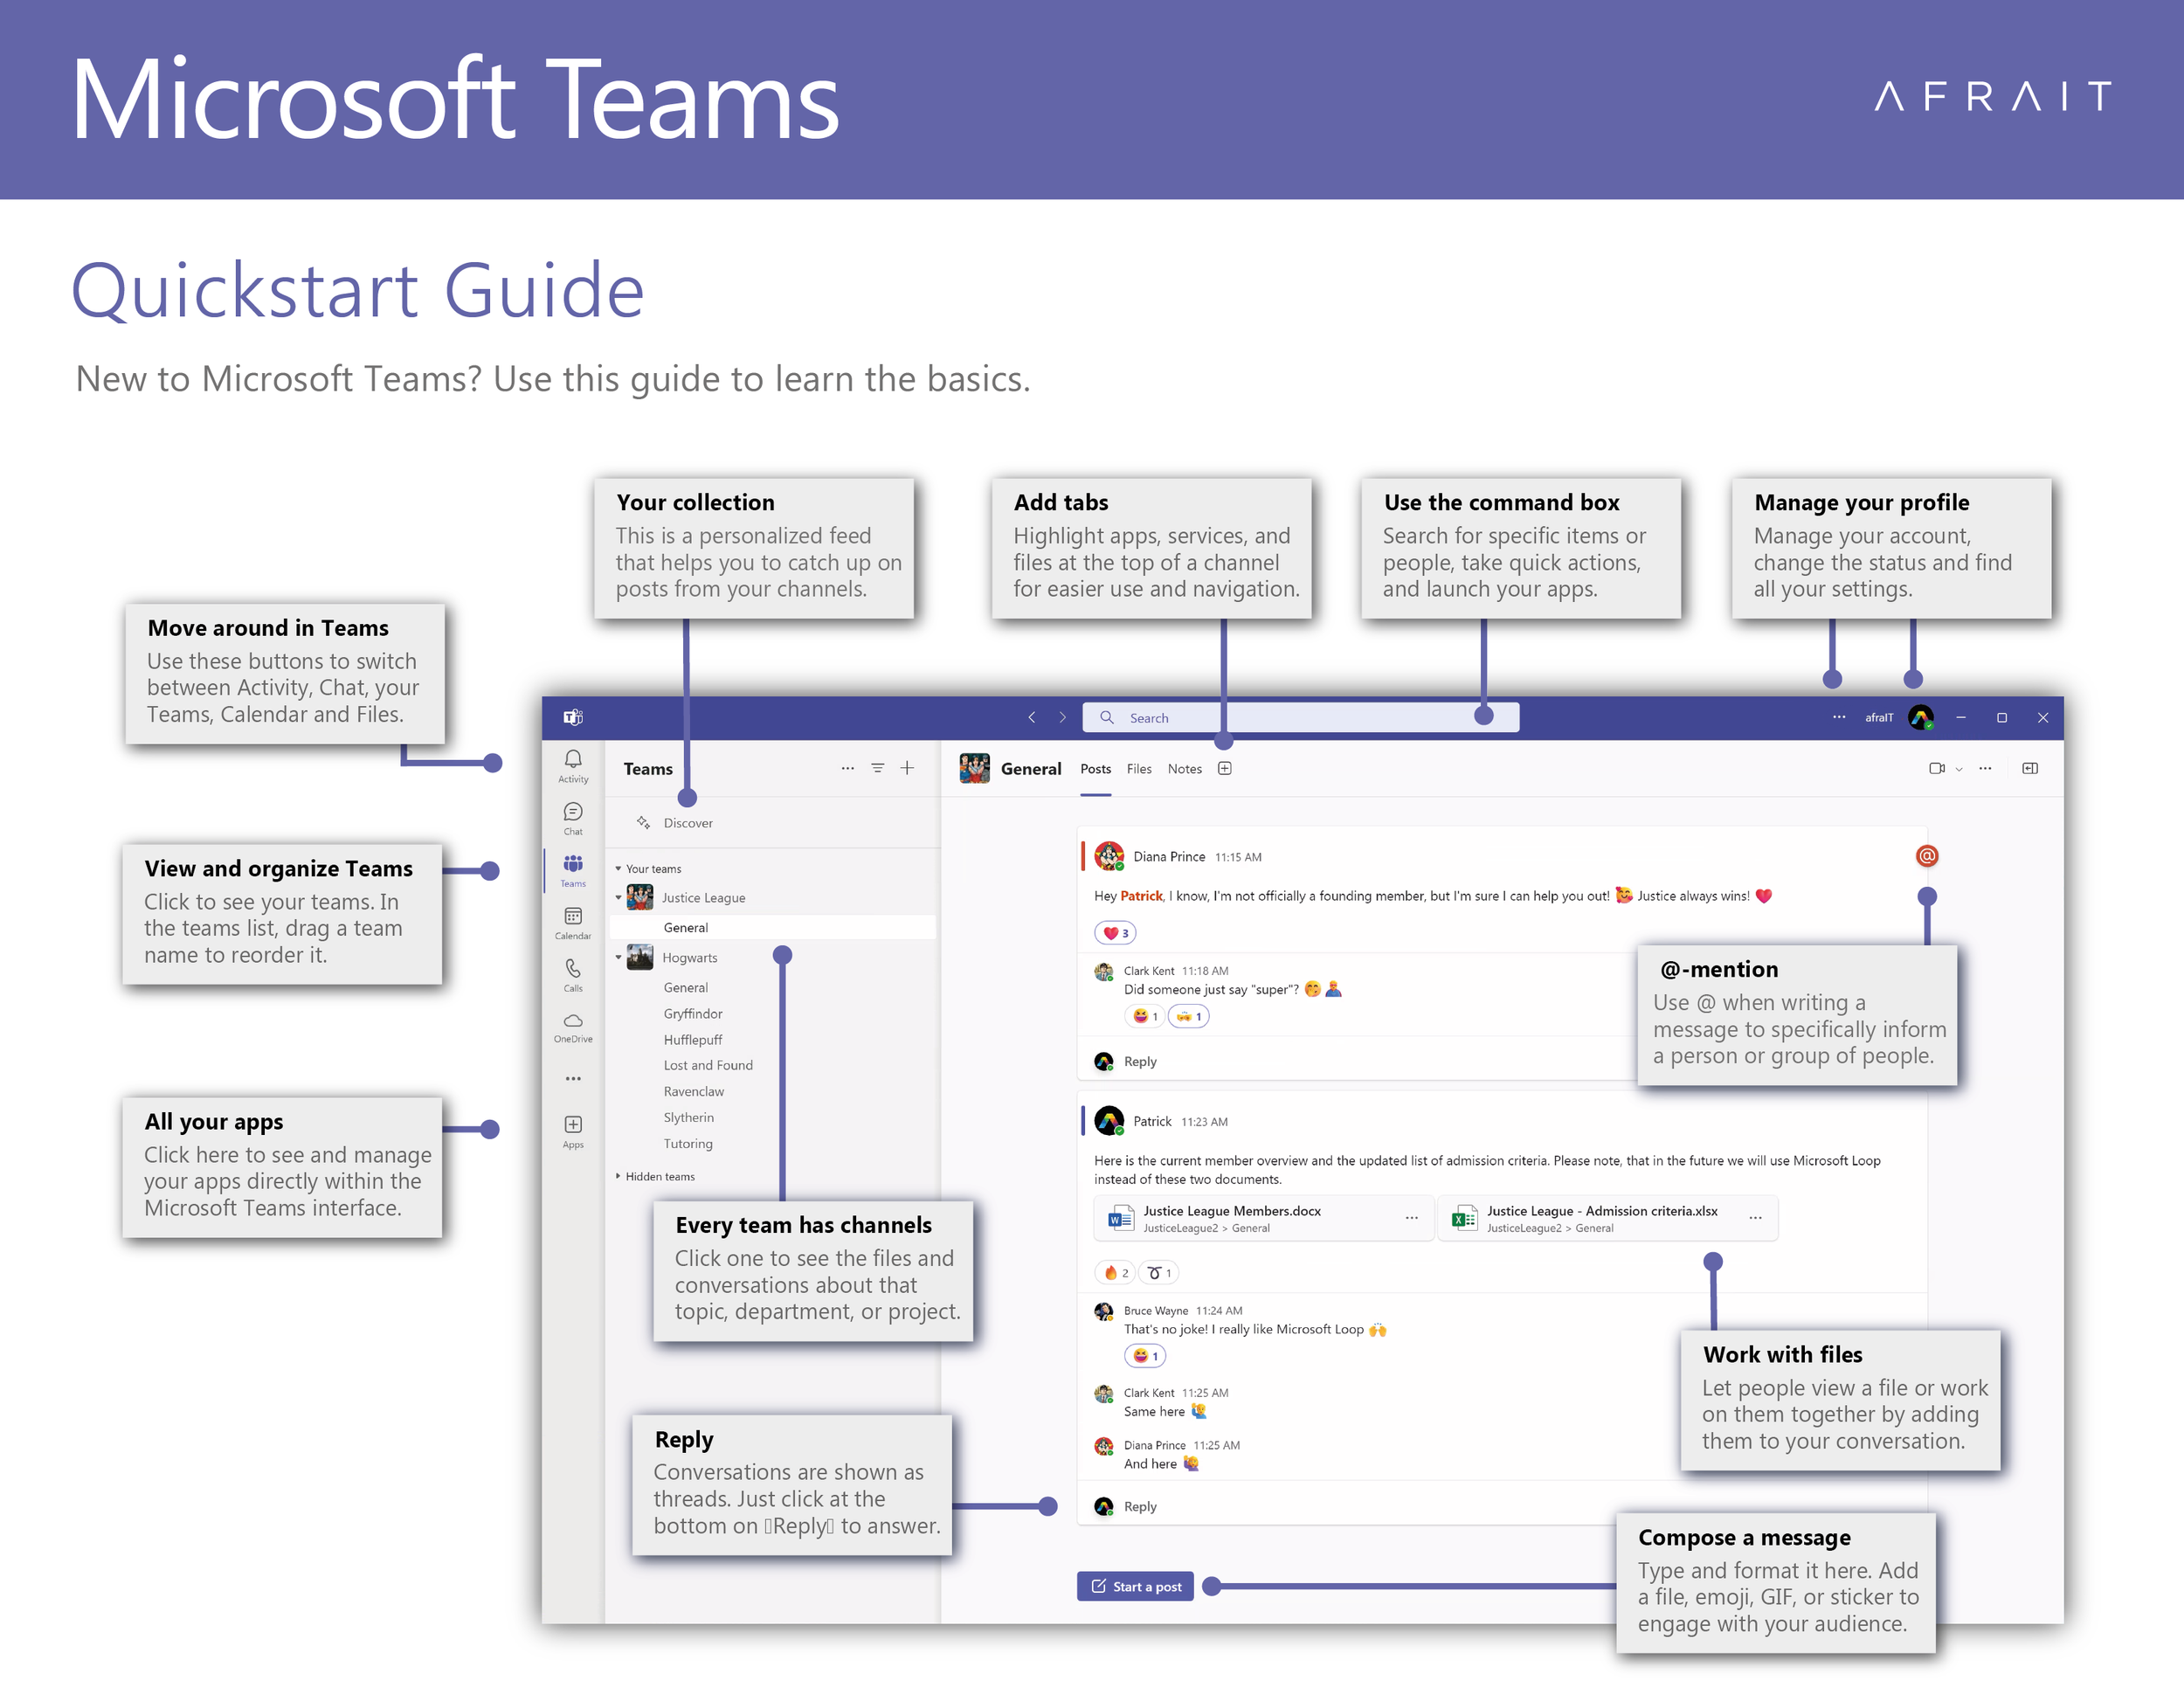Add a new tab with plus icon

(1224, 768)
